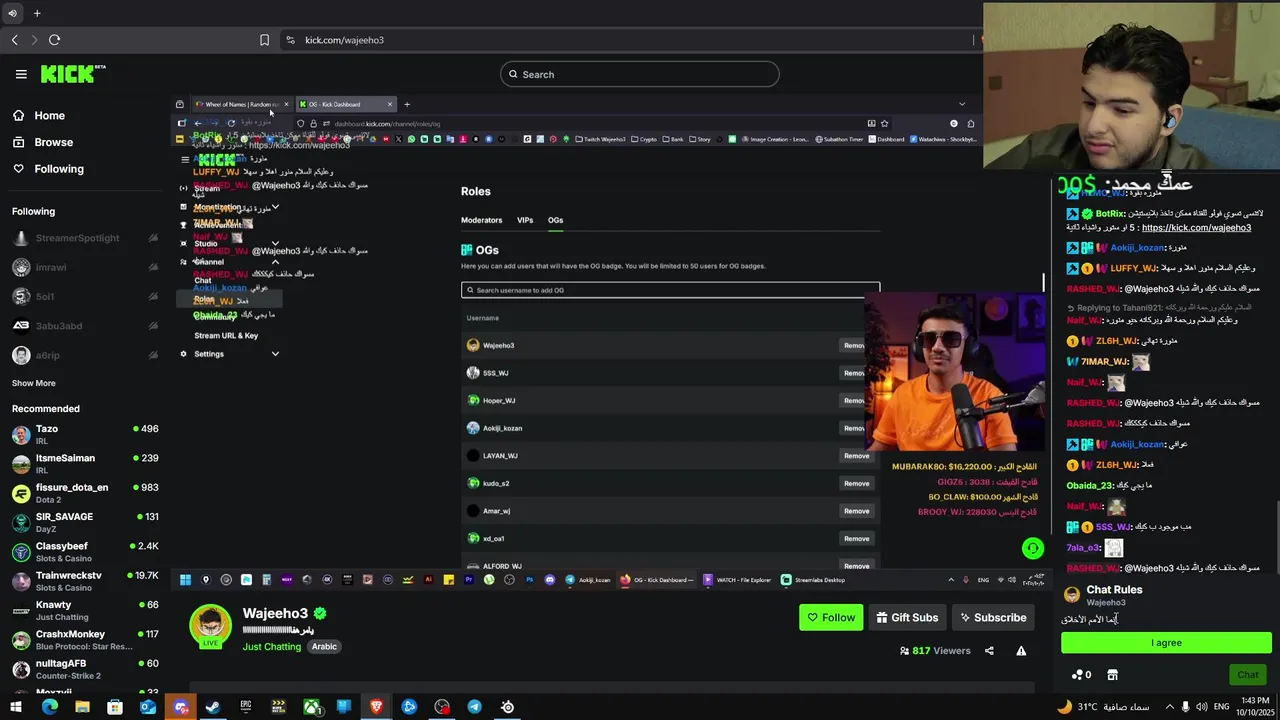The height and width of the screenshot is (720, 1280).
Task: Remove kudo_s2 from OGs list
Action: [856, 484]
